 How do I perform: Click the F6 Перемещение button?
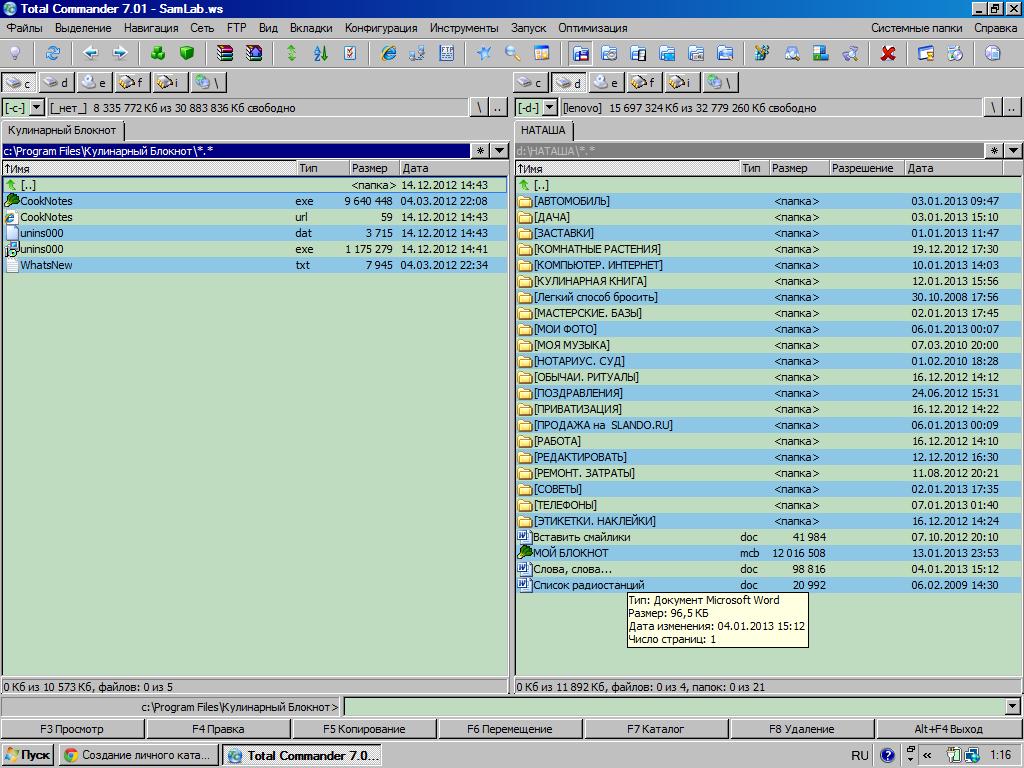click(509, 729)
